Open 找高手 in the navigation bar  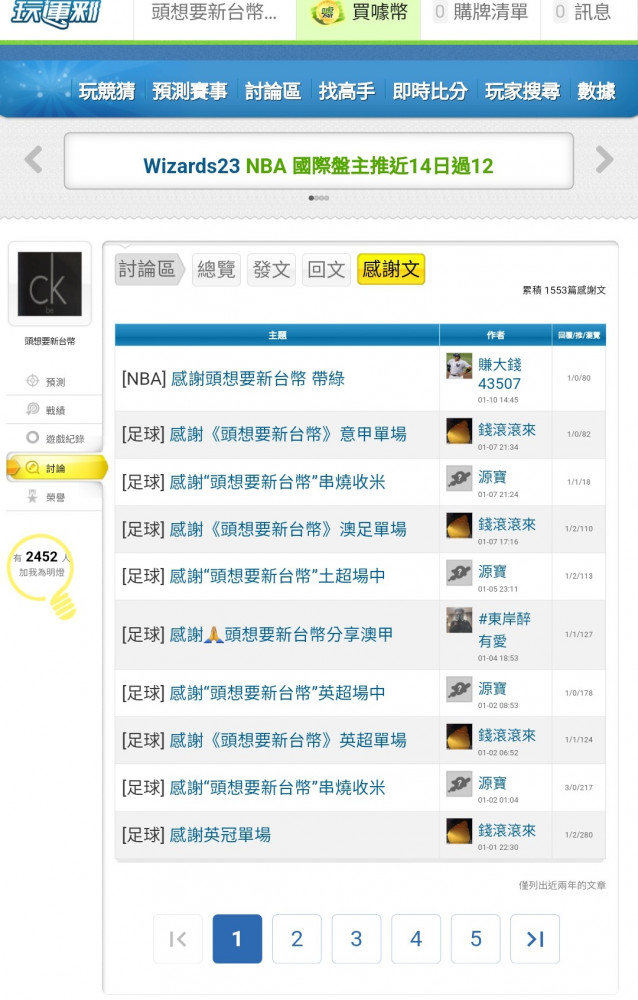pyautogui.click(x=346, y=91)
